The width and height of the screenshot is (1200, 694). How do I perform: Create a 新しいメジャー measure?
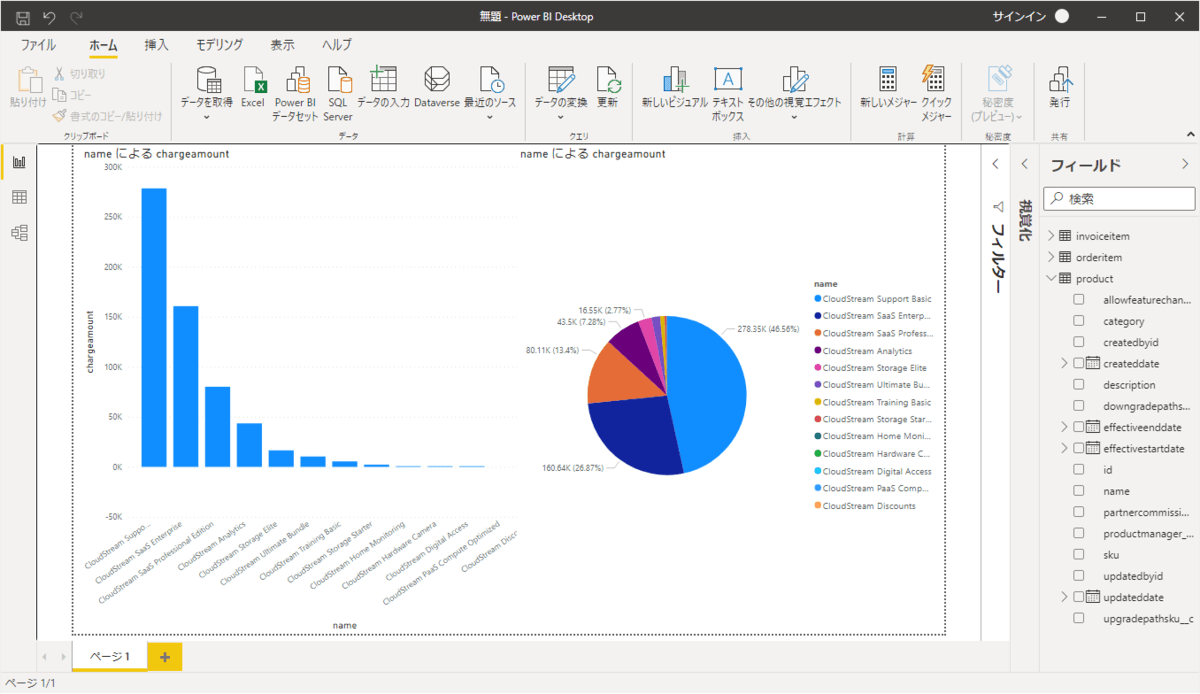(887, 81)
